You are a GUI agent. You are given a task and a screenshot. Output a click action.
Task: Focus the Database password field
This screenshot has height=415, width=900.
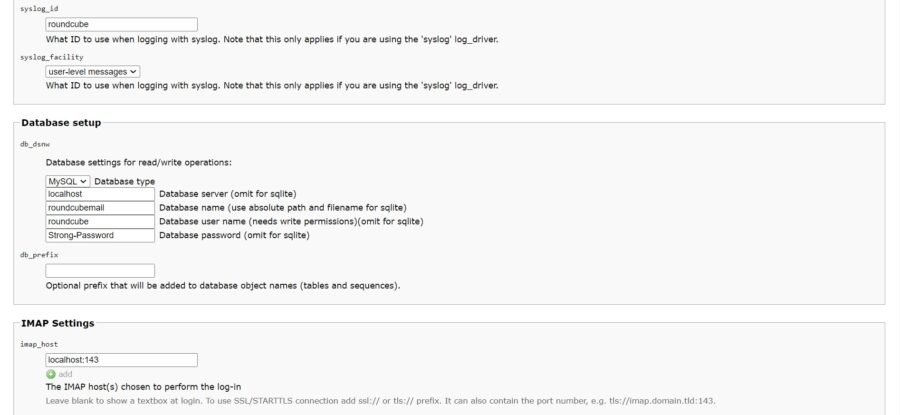[100, 235]
